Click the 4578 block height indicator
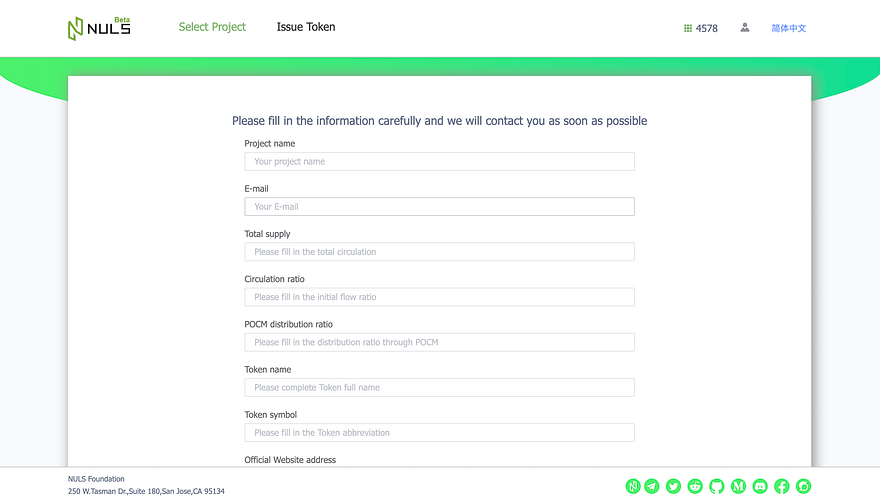Image resolution: width=880 pixels, height=503 pixels. [700, 28]
